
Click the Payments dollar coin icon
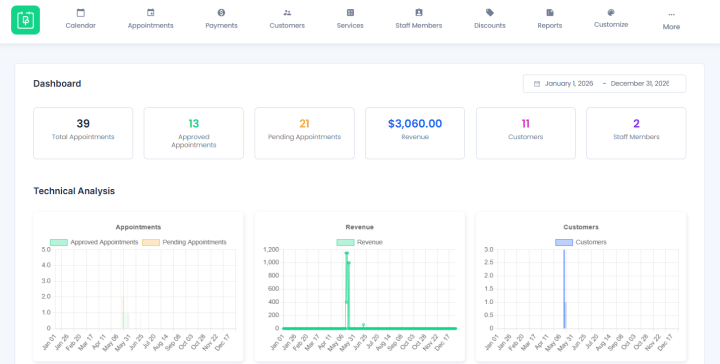pos(221,13)
